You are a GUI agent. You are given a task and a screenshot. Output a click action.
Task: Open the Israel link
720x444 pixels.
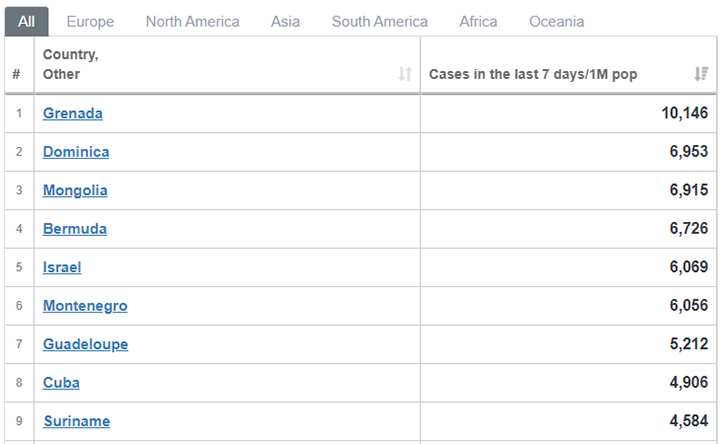pyautogui.click(x=62, y=267)
